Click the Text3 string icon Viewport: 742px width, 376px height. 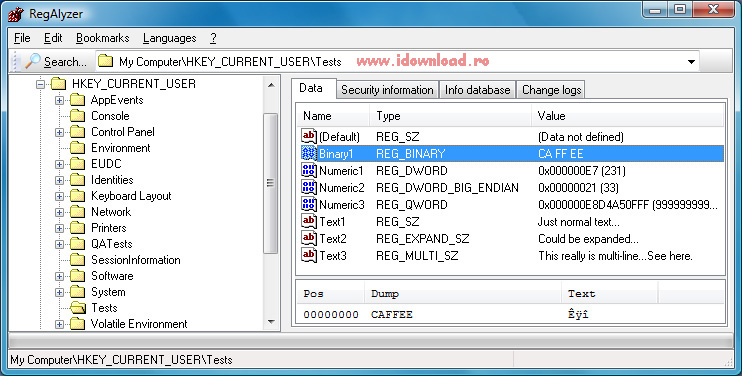point(309,255)
